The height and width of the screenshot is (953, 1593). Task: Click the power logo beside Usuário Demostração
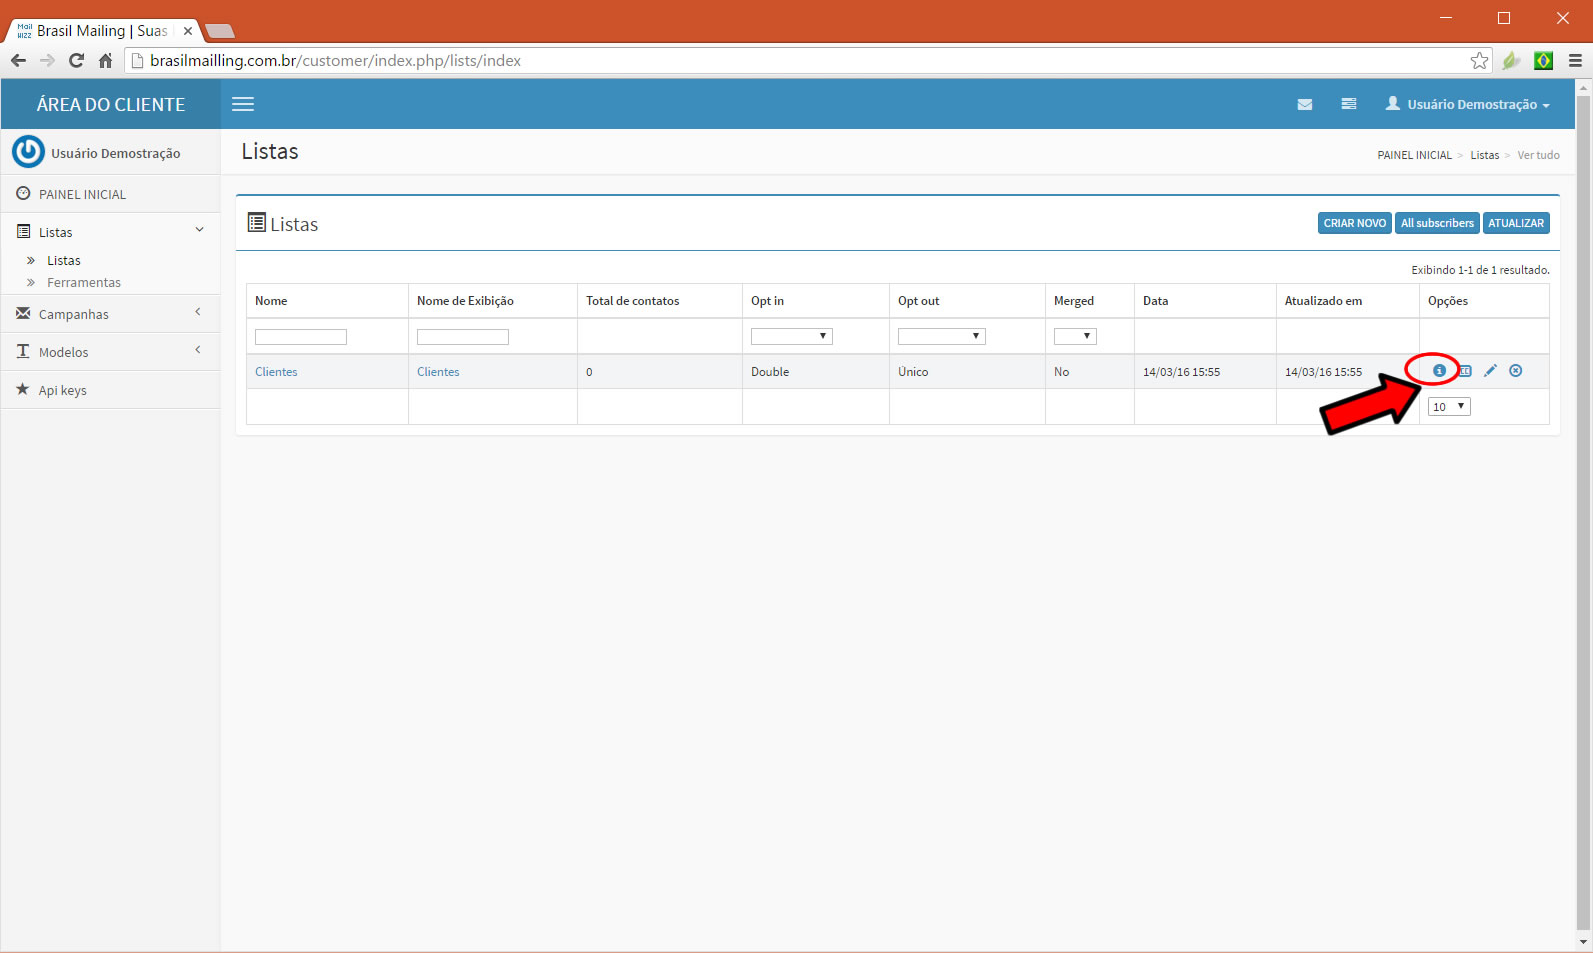tap(28, 152)
